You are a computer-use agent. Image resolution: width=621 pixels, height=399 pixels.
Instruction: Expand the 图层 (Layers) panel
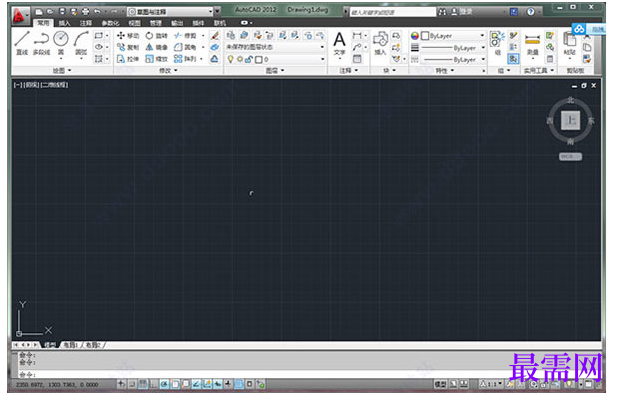pyautogui.click(x=275, y=70)
